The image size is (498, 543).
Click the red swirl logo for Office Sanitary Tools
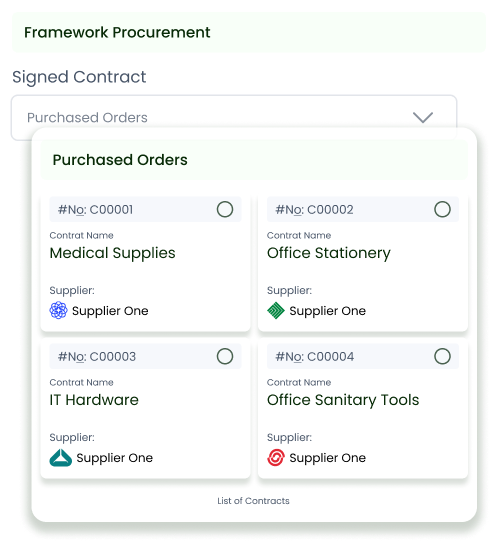276,457
